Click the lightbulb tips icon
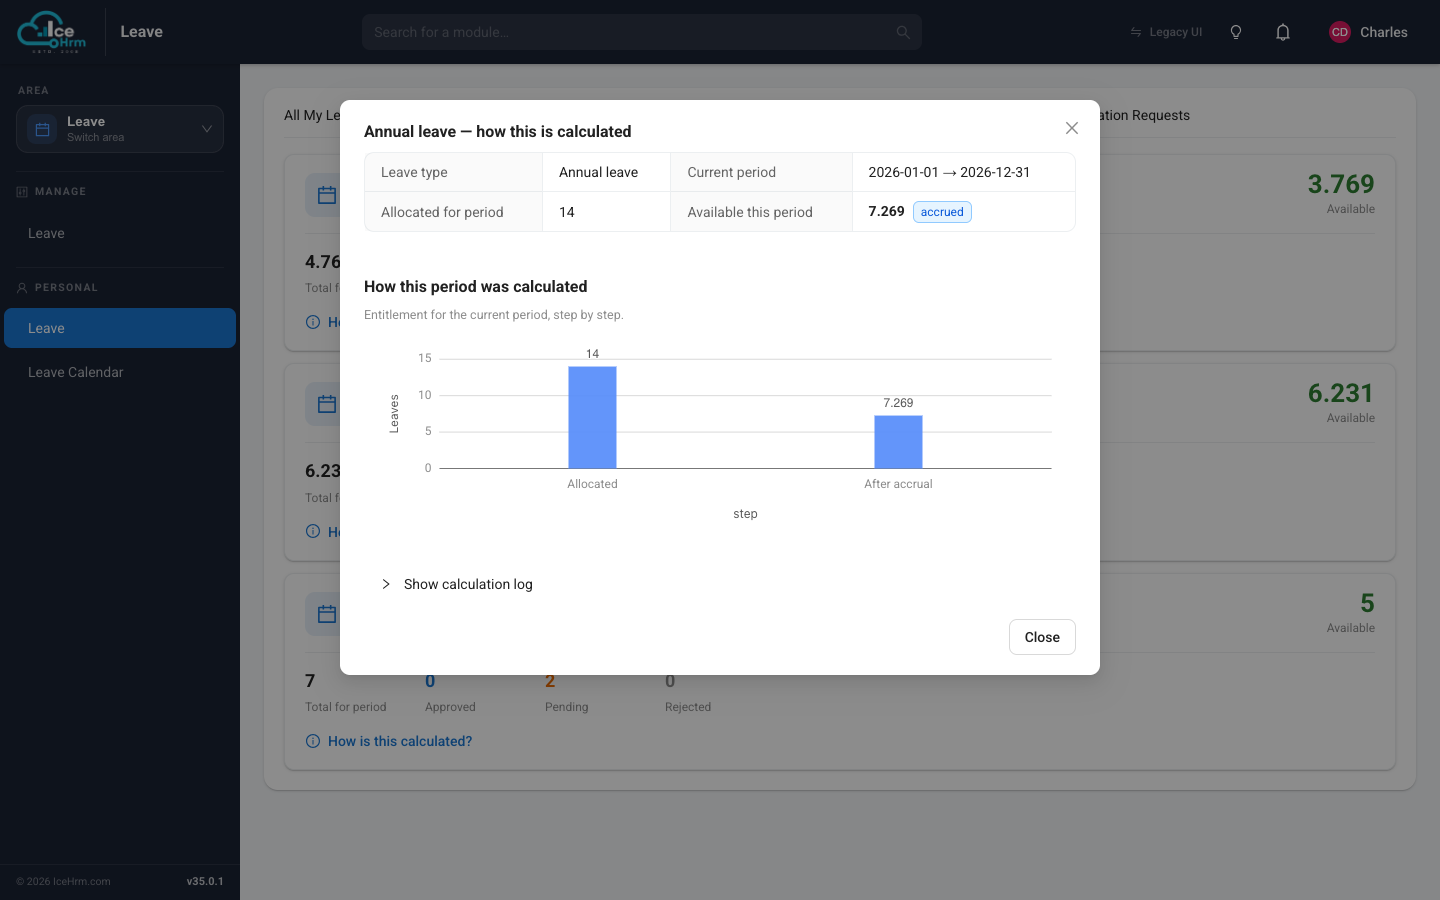 [x=1236, y=32]
